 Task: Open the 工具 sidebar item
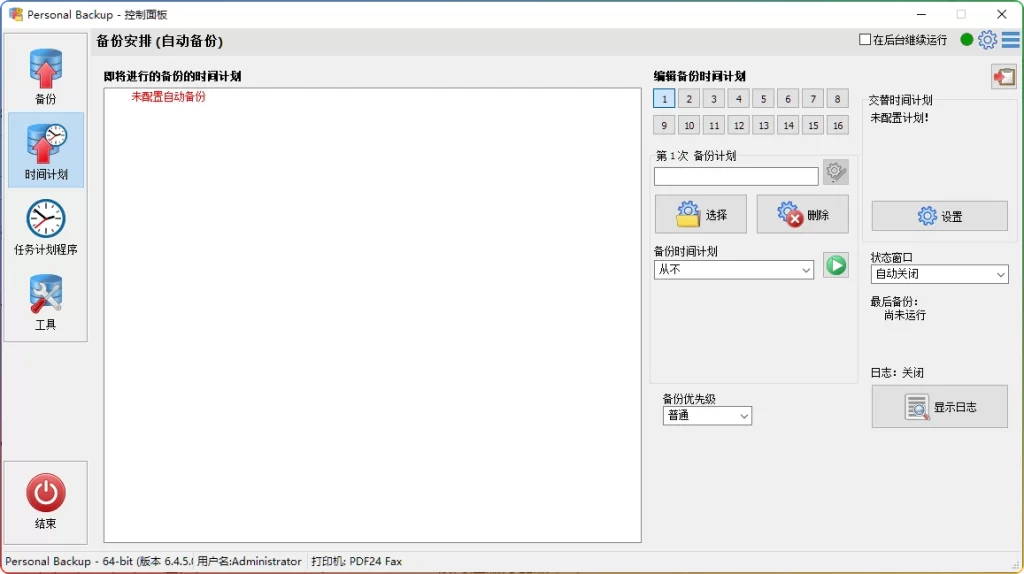coord(46,302)
